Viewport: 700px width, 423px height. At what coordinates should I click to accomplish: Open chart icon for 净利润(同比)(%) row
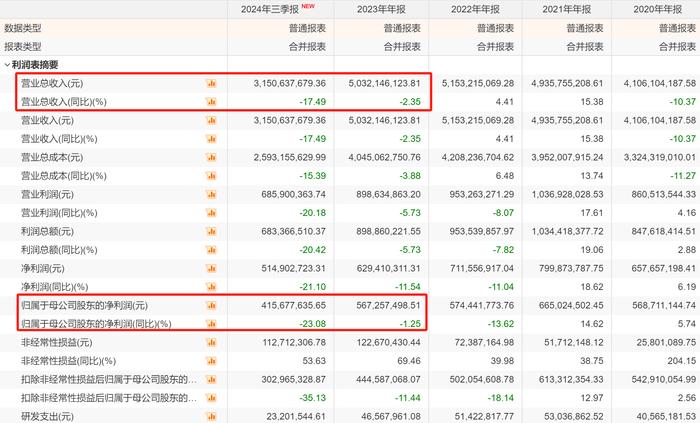(211, 287)
